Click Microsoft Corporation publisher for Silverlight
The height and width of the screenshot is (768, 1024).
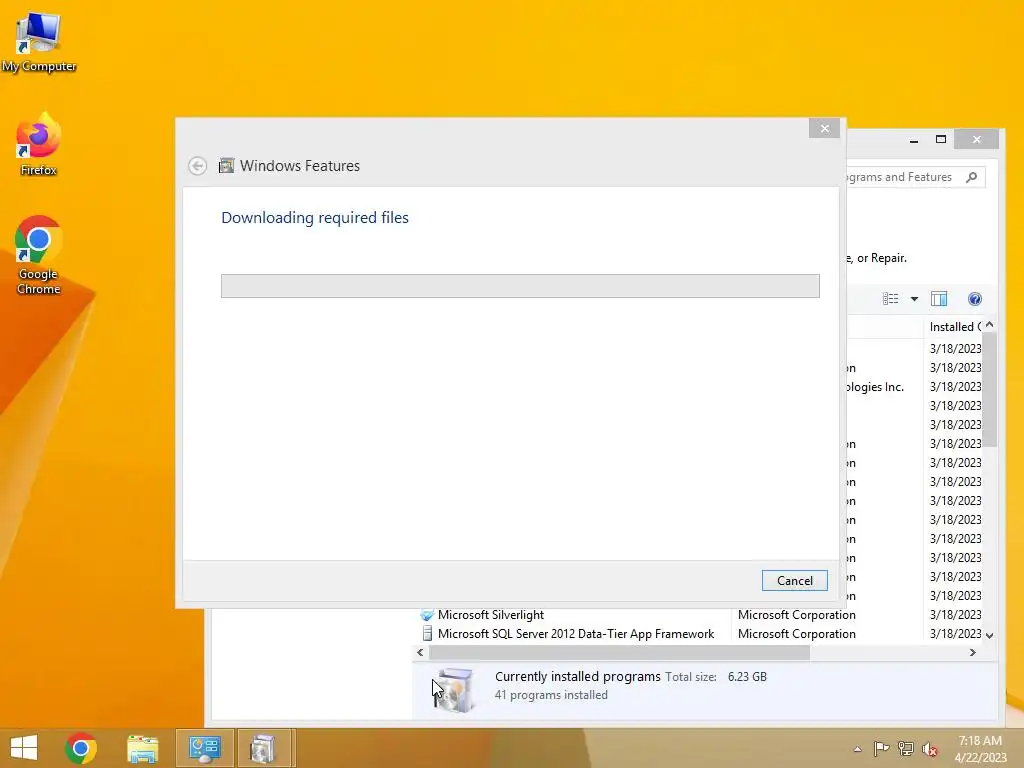pyautogui.click(x=796, y=615)
